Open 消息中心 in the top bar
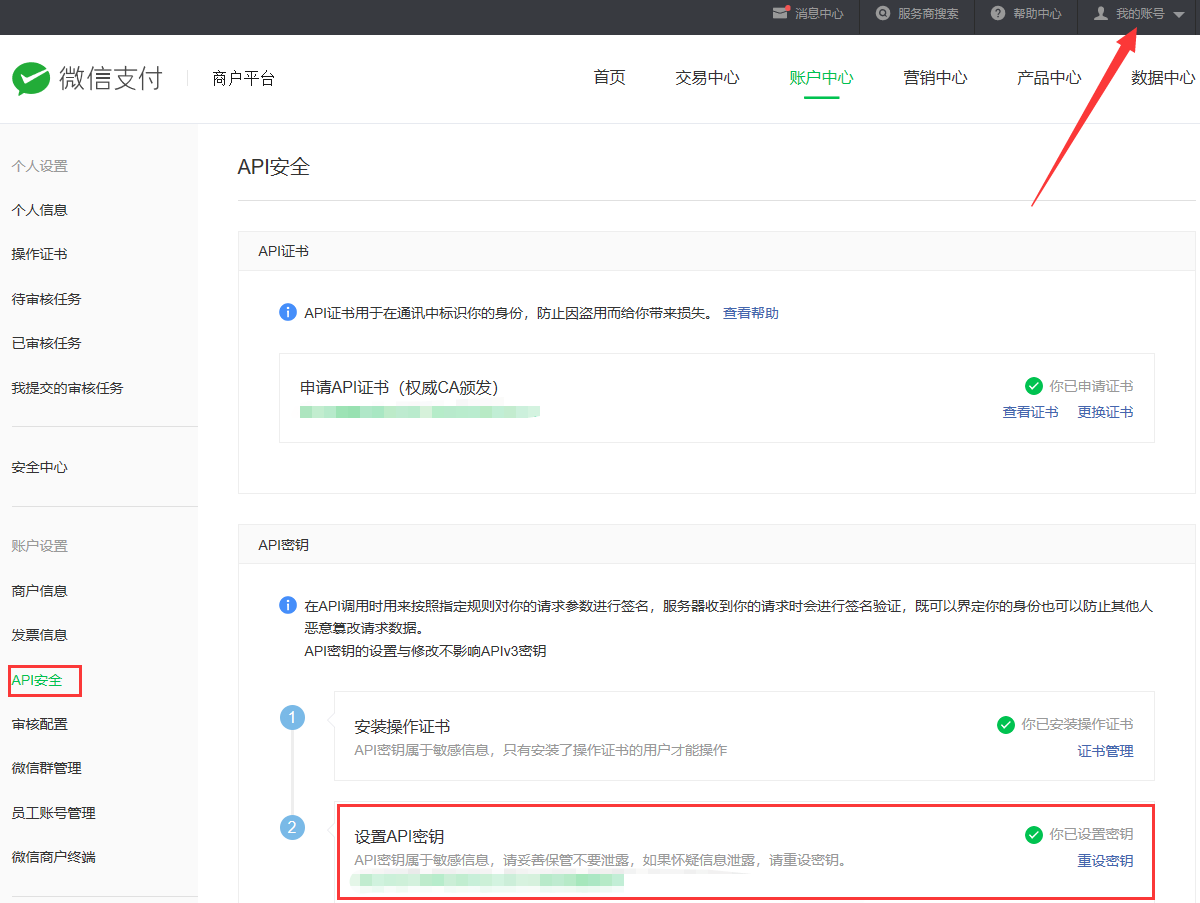 pos(819,14)
